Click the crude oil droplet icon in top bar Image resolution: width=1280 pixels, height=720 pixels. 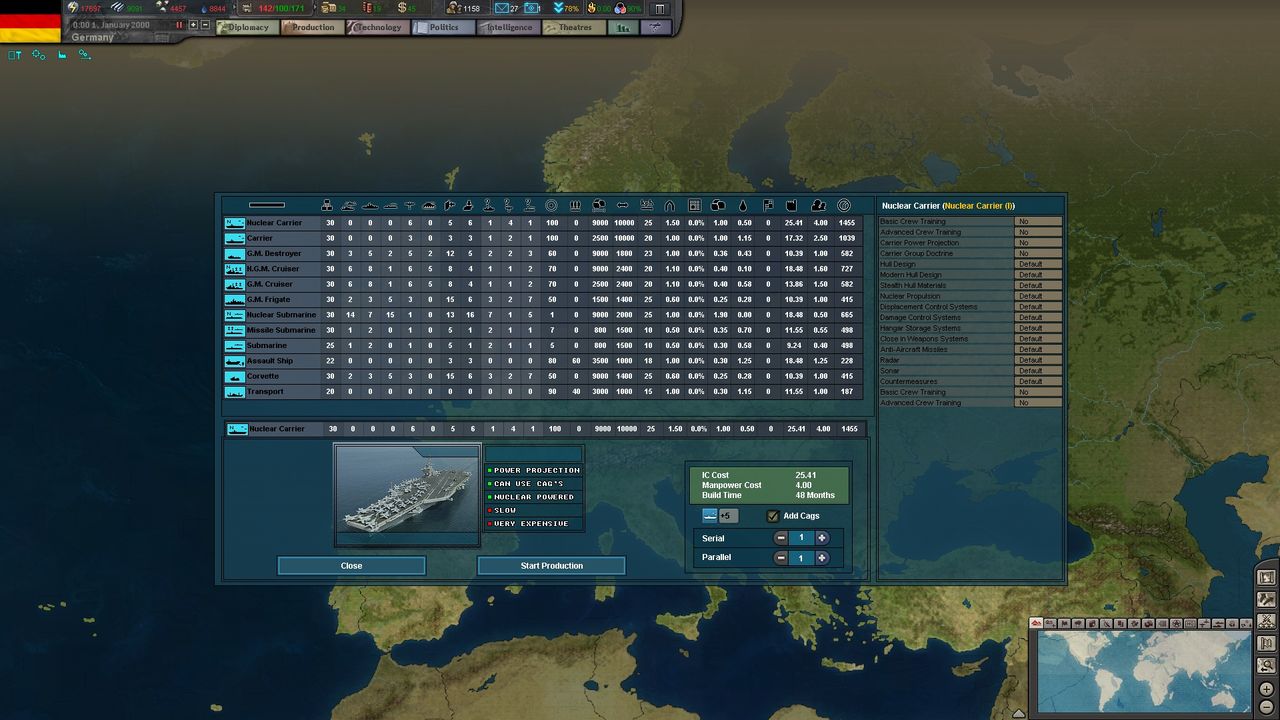tap(205, 9)
